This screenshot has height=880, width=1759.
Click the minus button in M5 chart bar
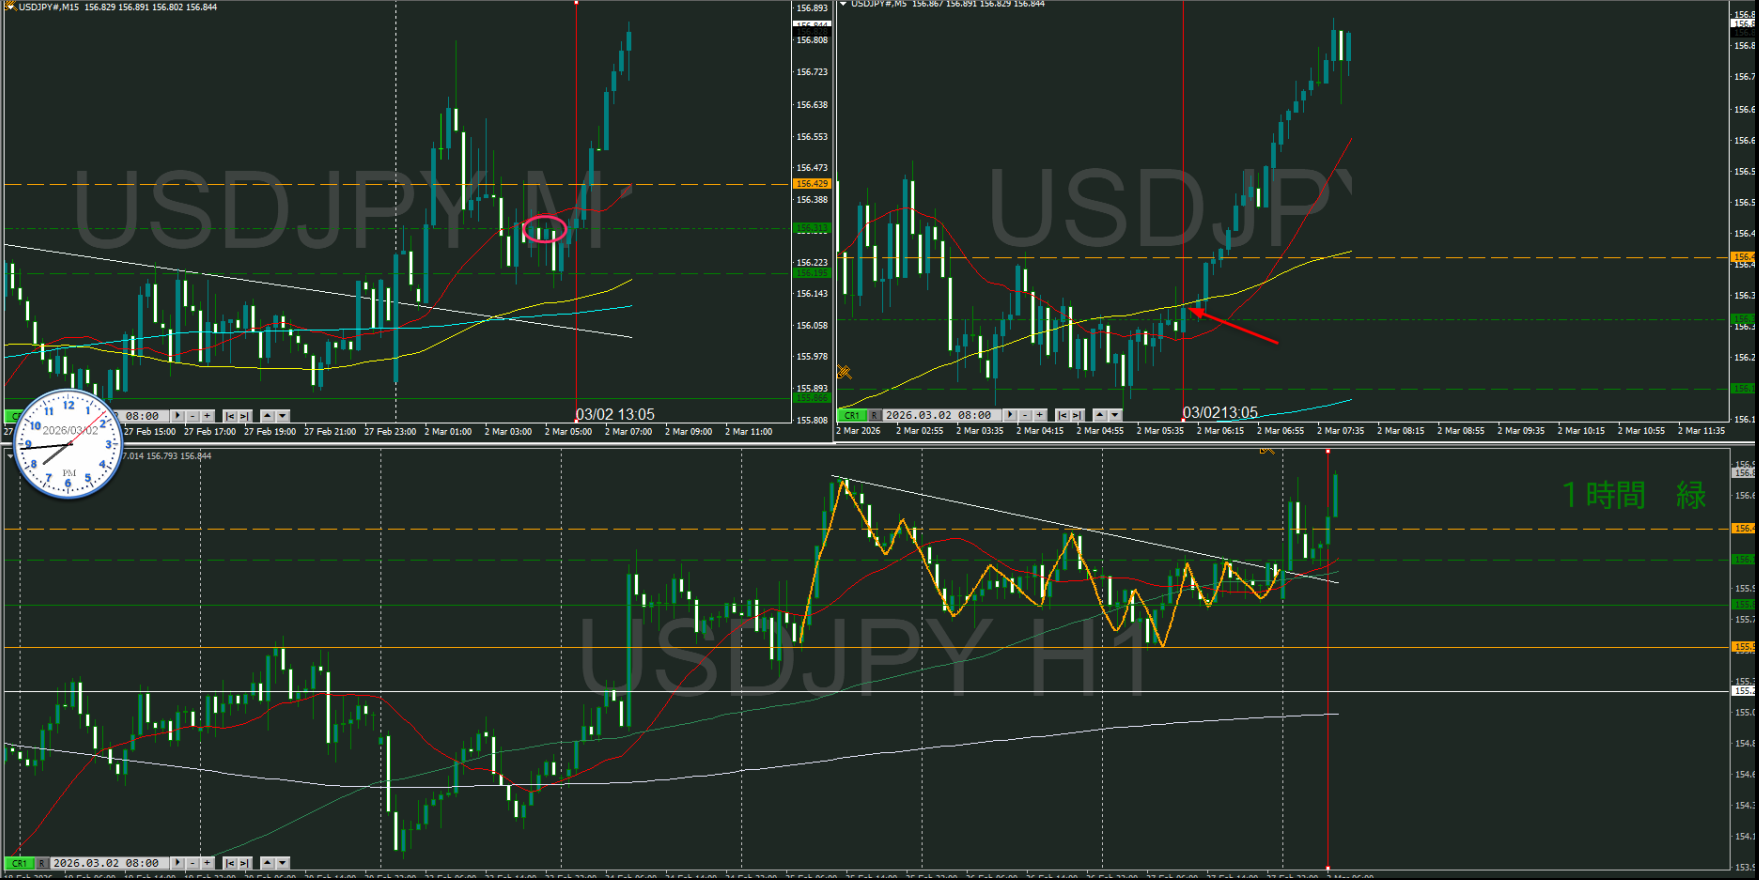click(1025, 415)
